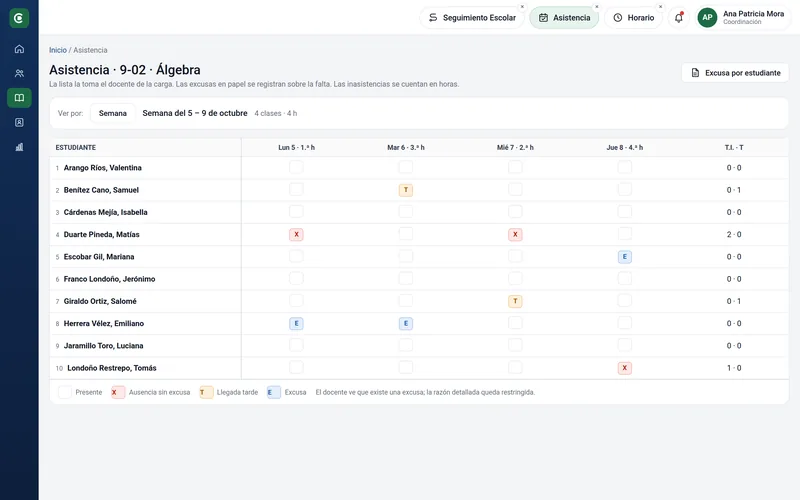Select student Herrera Vélez, Emiliano
Screen dimensions: 800x500
104,323
